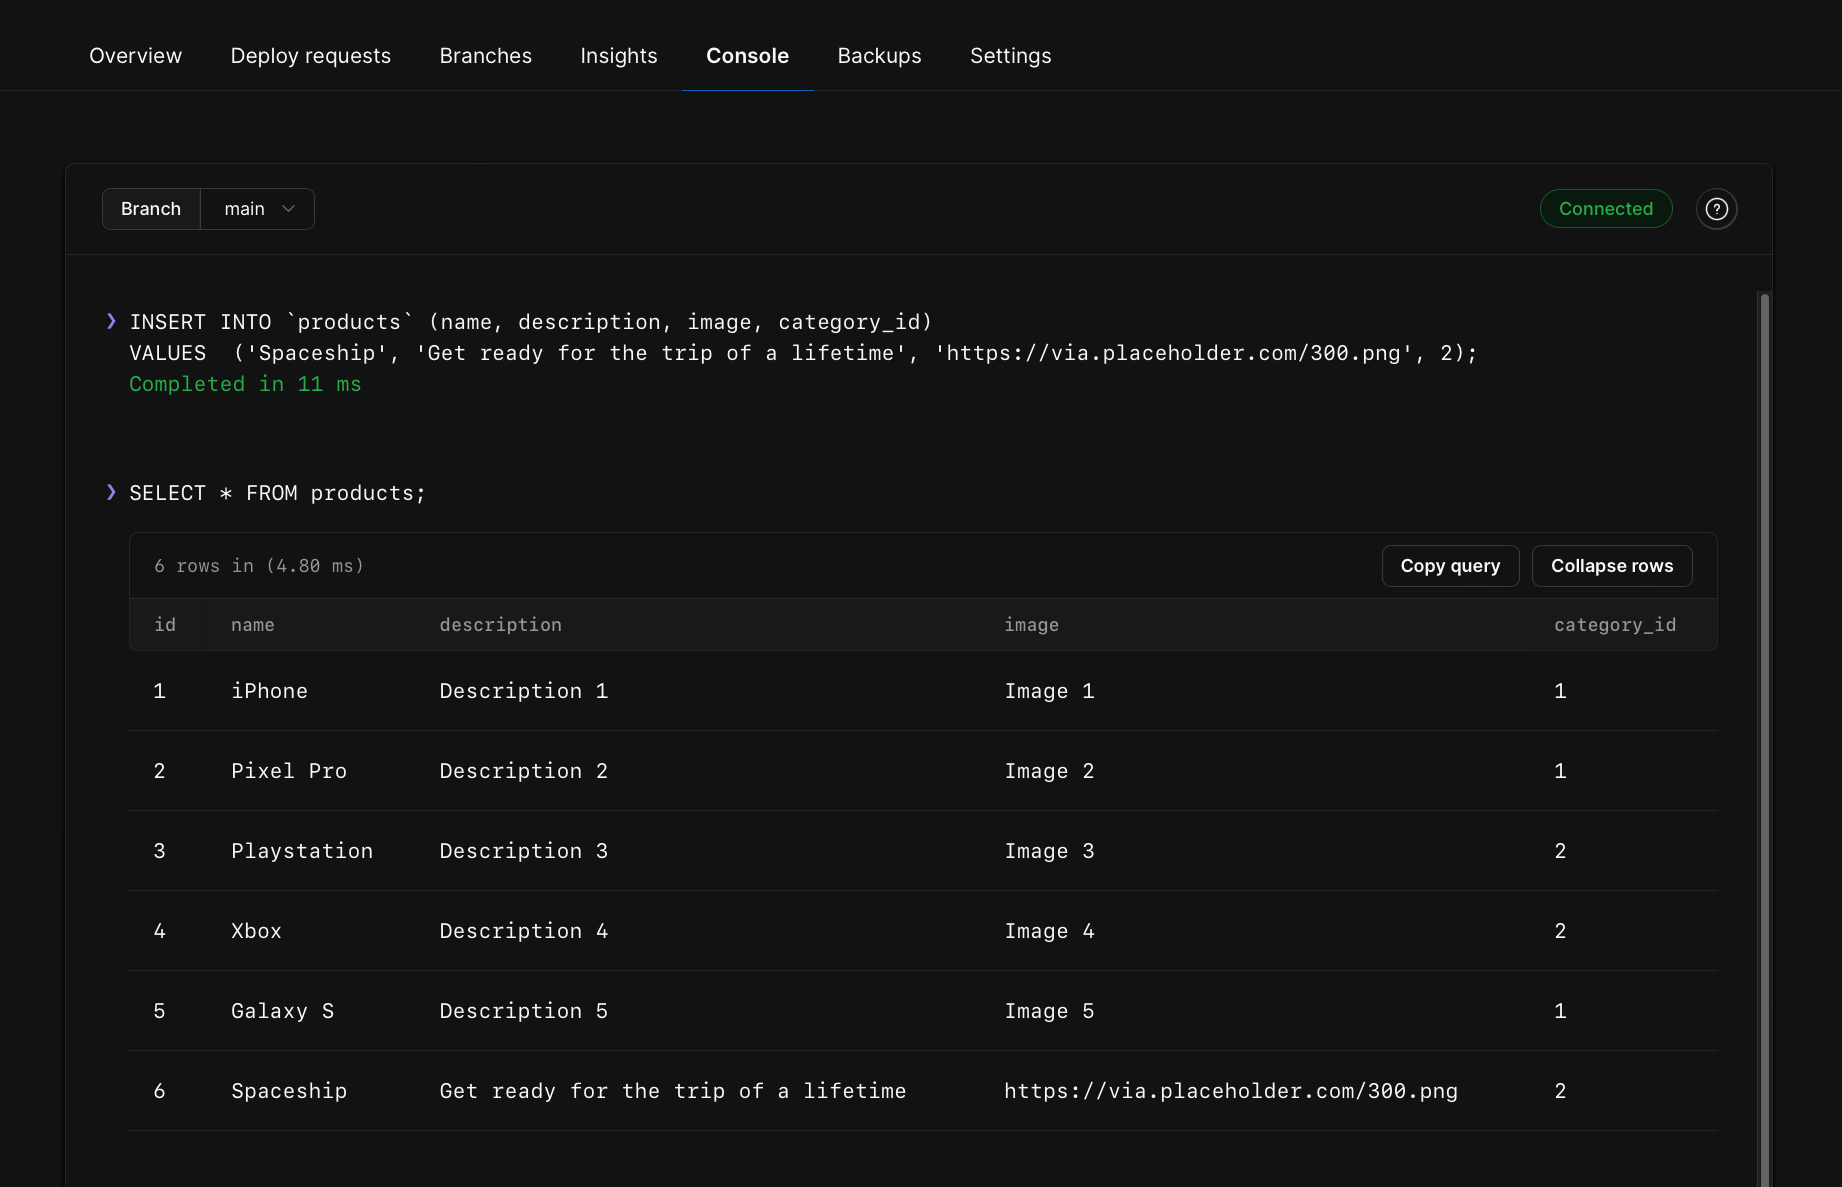Screen dimensions: 1842x1187
Task: Open the help icon in the console
Action: [1717, 208]
